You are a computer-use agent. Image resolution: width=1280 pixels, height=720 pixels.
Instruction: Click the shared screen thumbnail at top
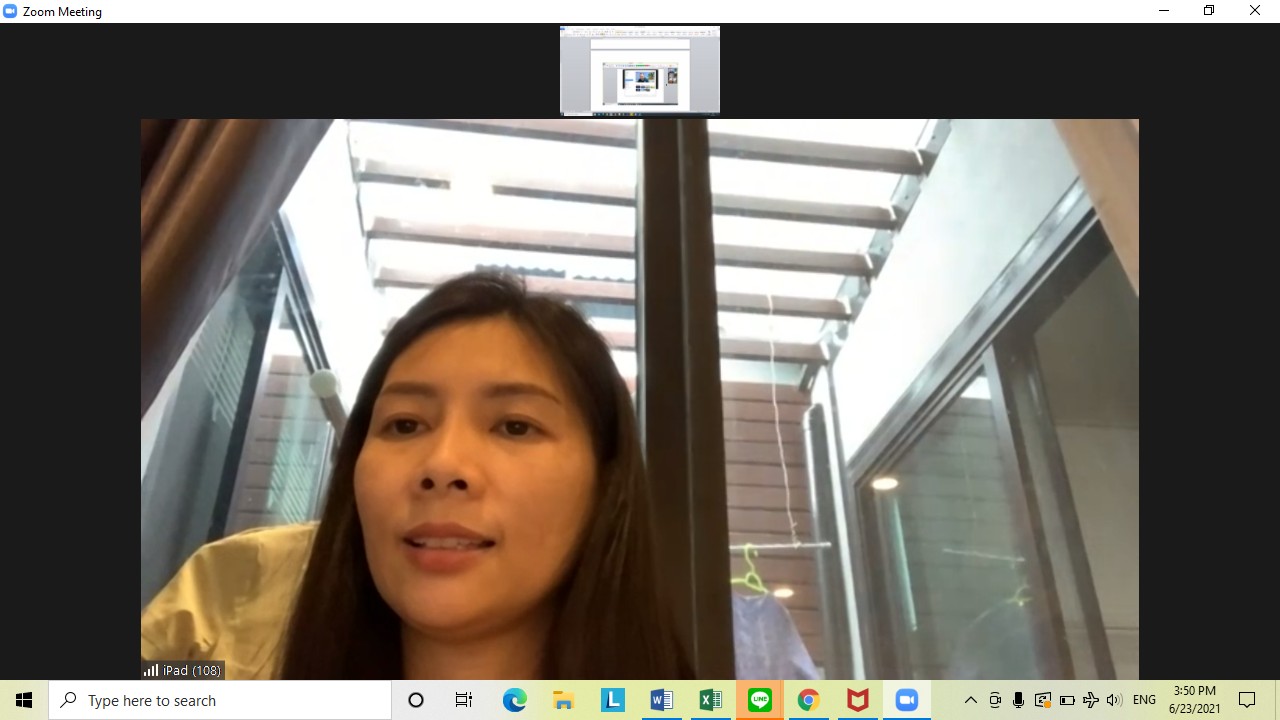pyautogui.click(x=640, y=71)
